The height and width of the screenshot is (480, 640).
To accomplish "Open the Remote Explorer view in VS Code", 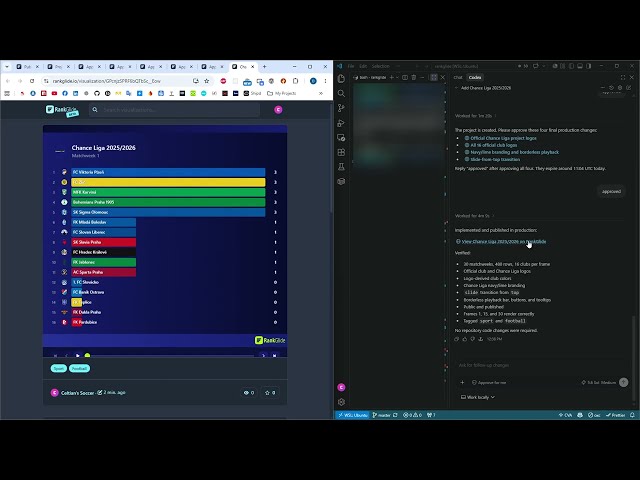I will click(x=341, y=138).
